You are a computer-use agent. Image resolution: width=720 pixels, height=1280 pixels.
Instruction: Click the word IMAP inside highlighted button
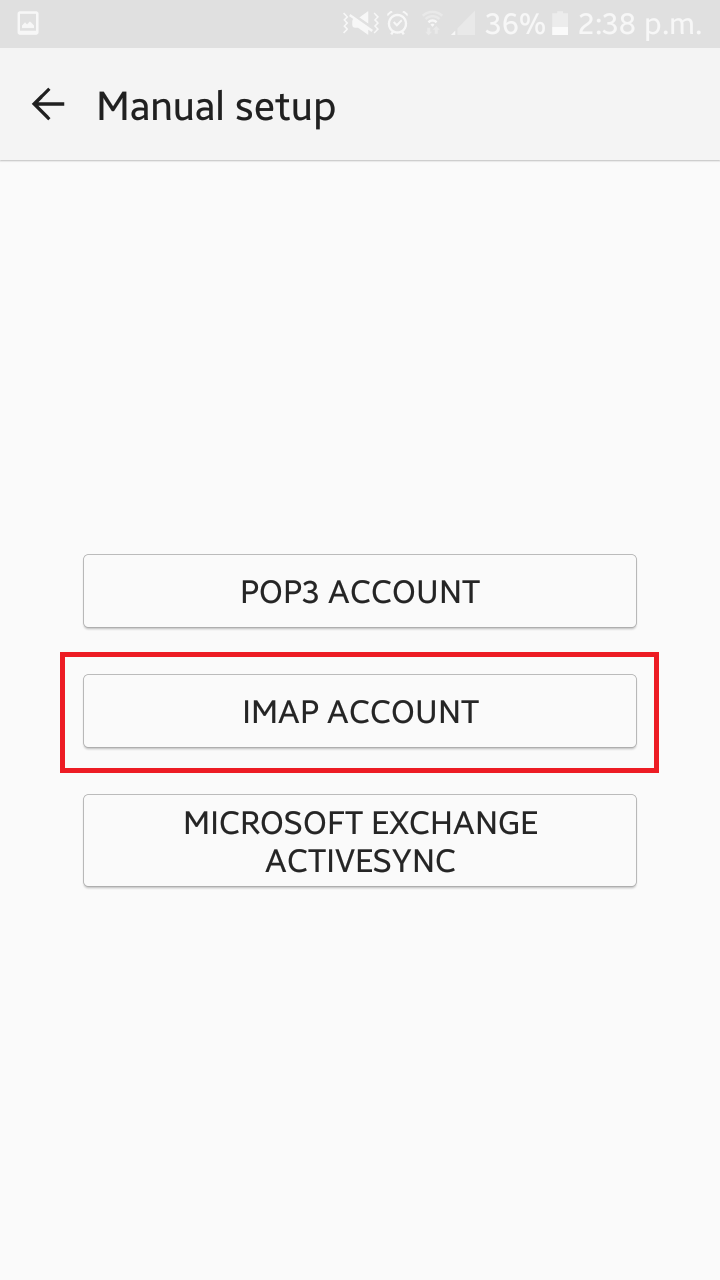(x=280, y=711)
